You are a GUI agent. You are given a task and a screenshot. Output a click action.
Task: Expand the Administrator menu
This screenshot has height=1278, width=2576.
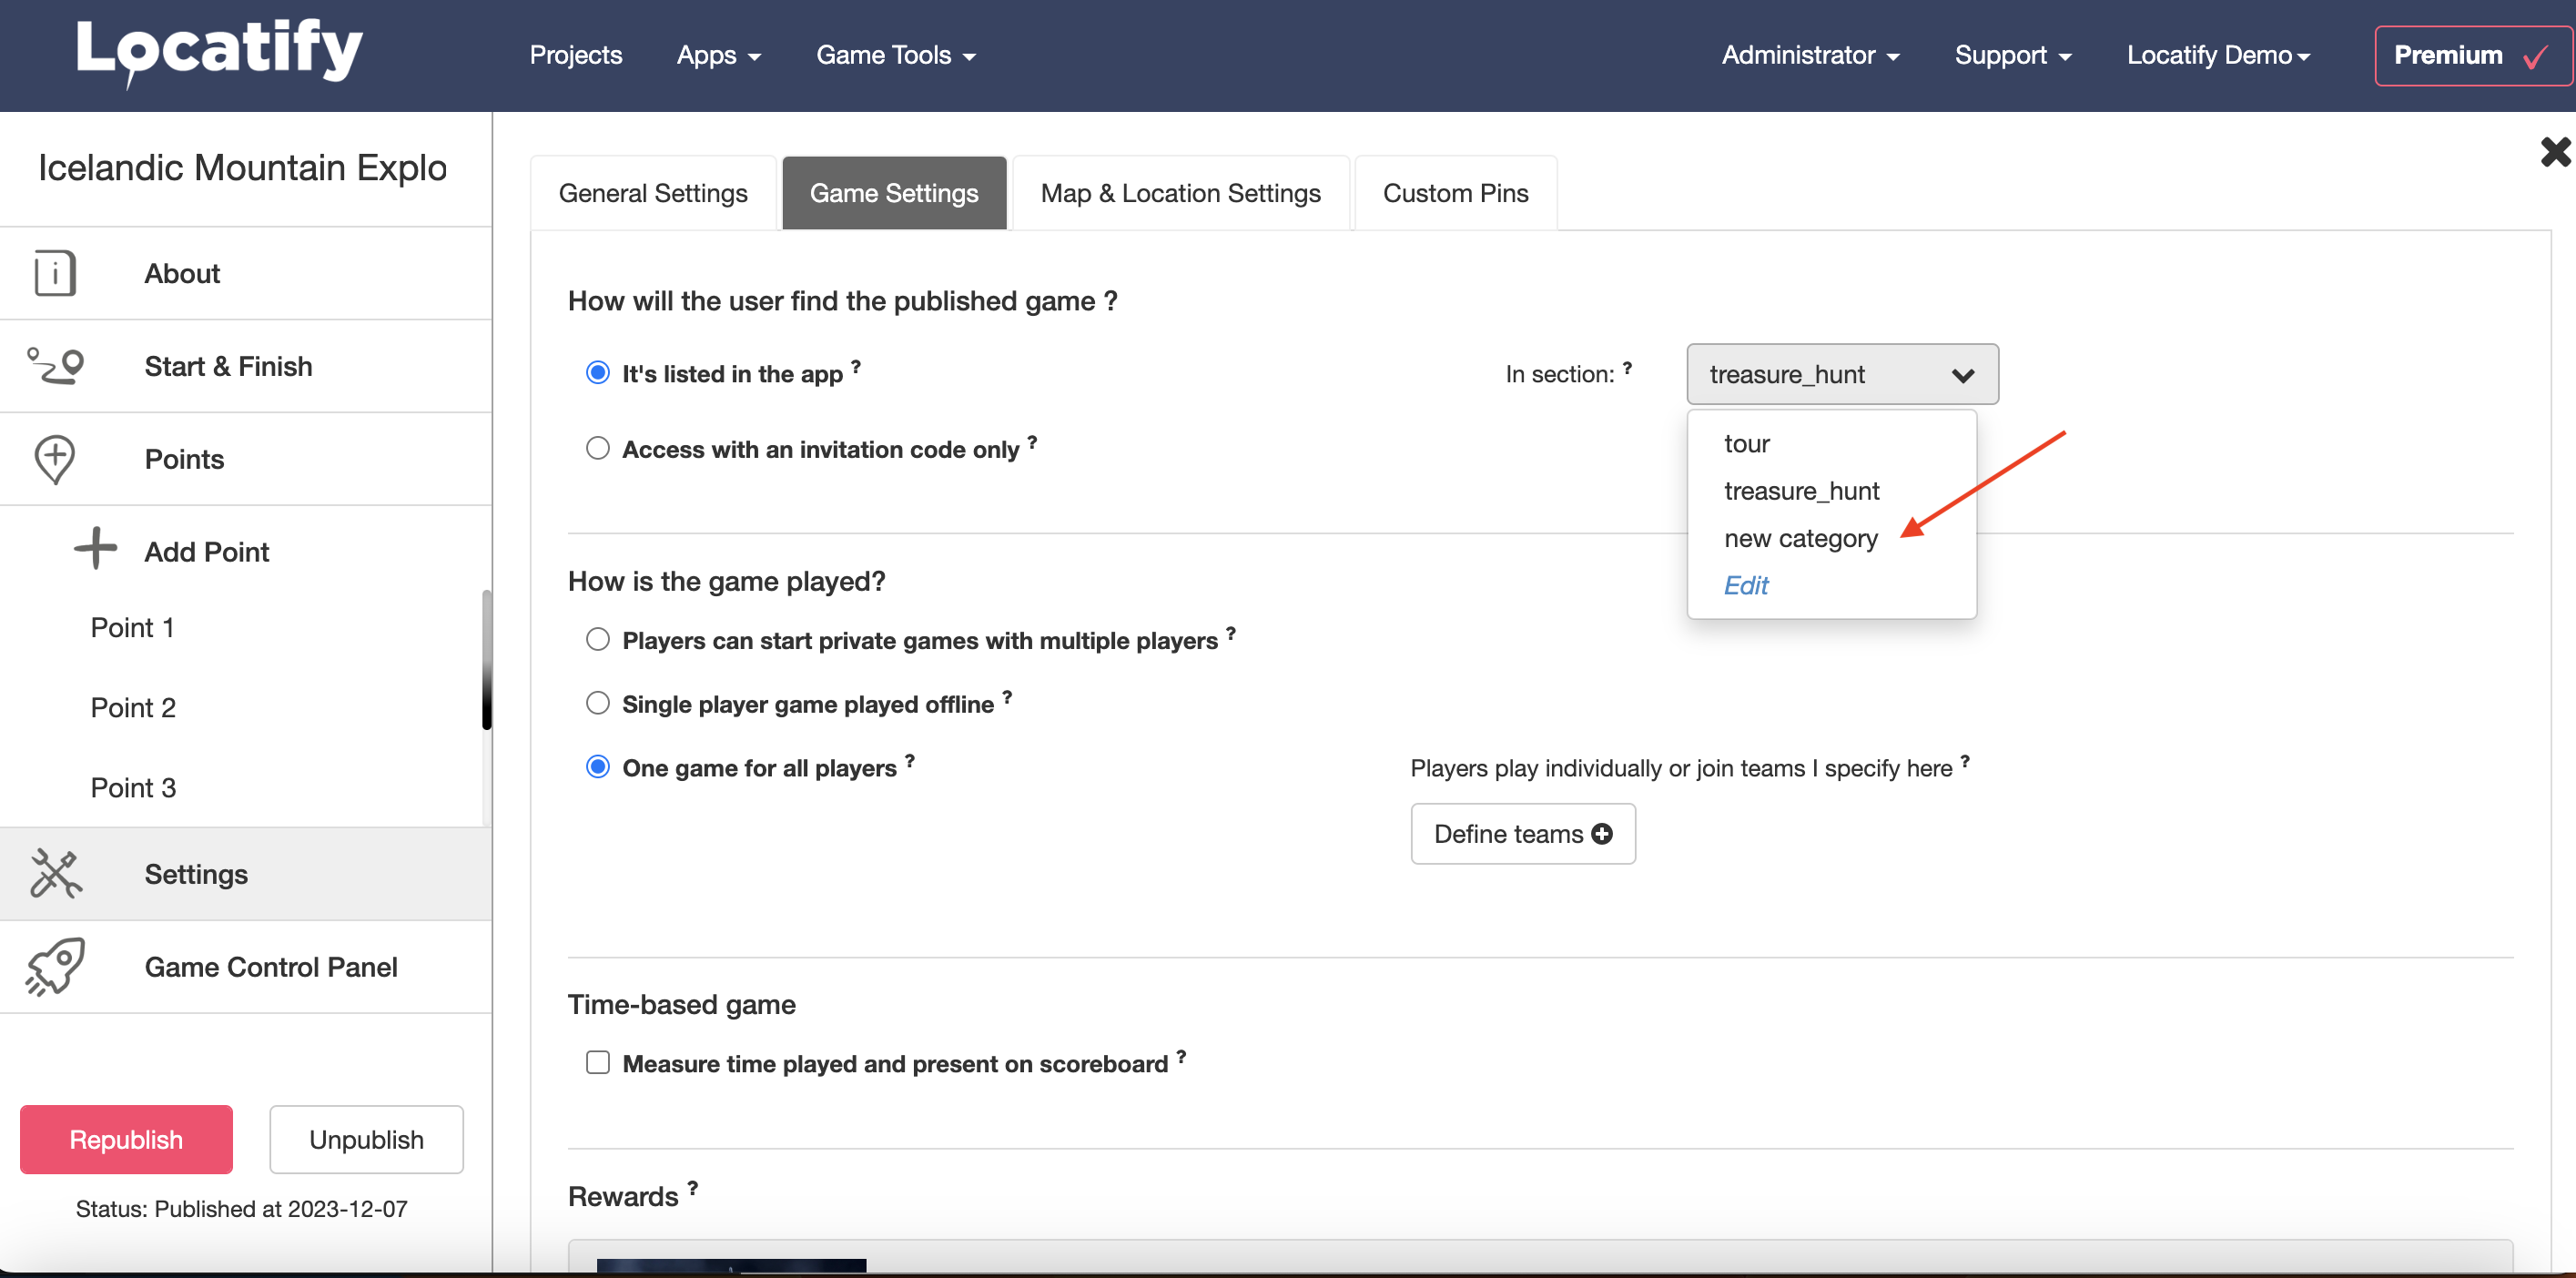(x=1810, y=55)
